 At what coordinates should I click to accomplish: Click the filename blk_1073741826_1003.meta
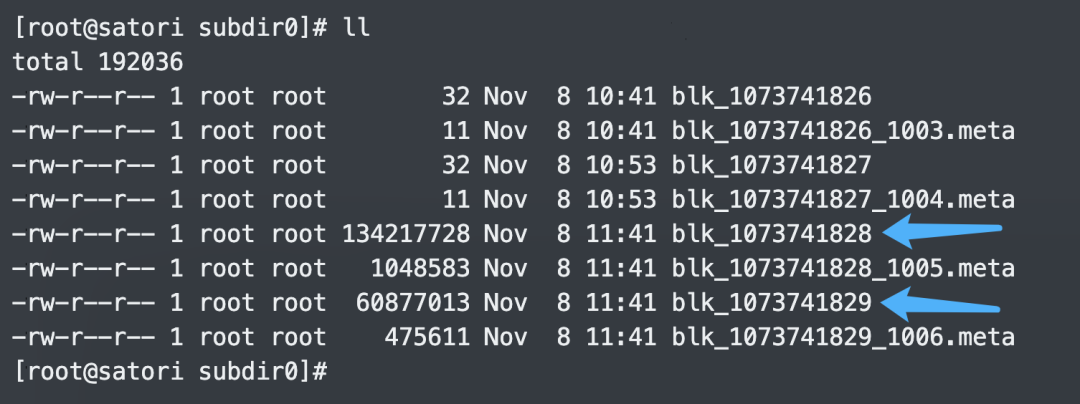(844, 131)
